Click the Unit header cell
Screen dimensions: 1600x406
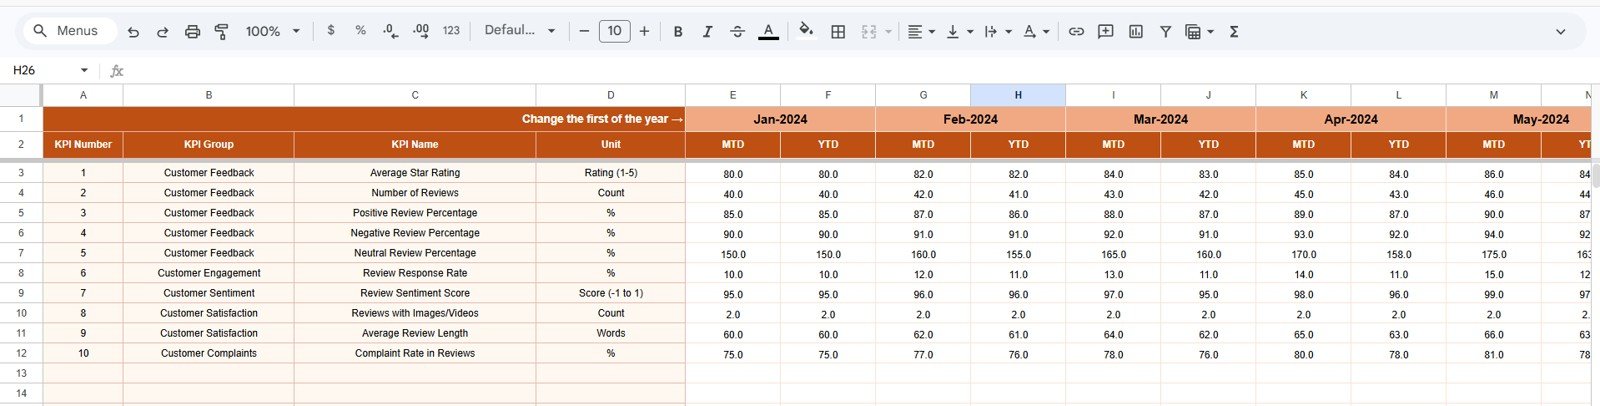611,144
